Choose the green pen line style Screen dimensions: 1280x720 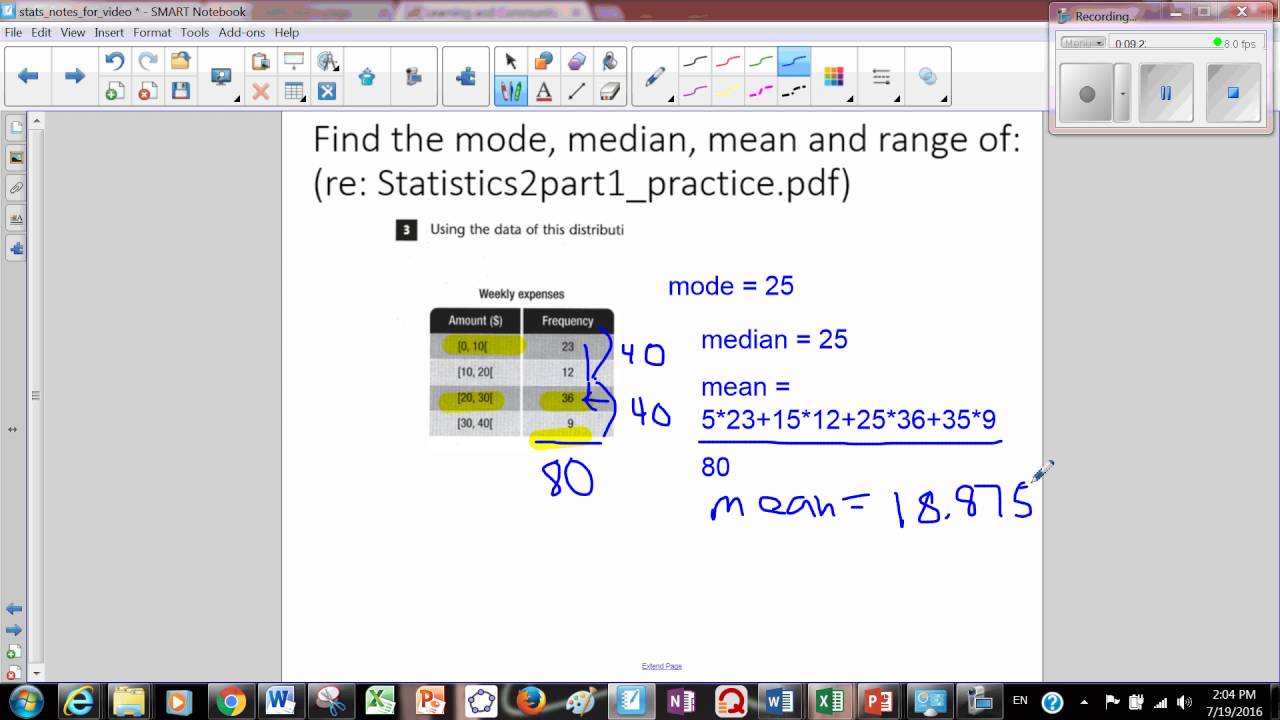[x=761, y=62]
